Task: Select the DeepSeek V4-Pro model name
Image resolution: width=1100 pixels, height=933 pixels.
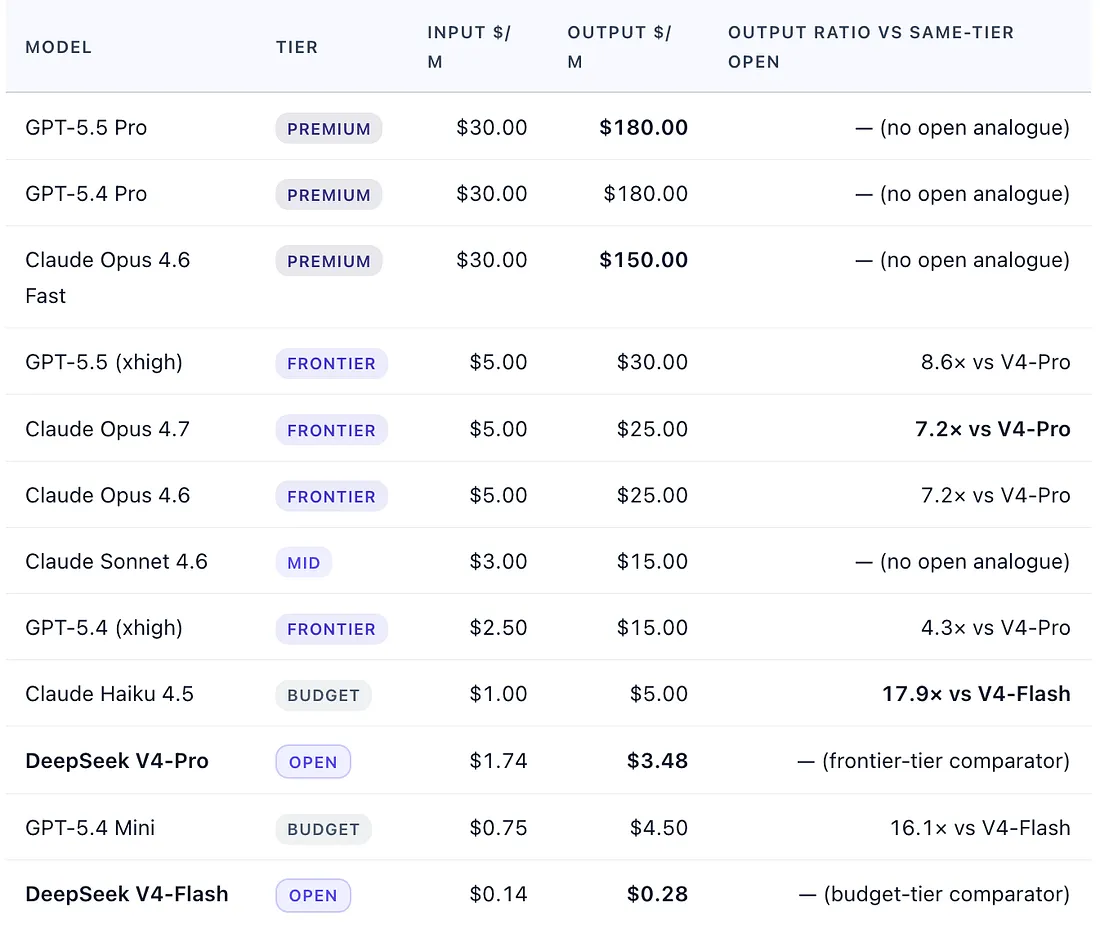Action: [117, 760]
